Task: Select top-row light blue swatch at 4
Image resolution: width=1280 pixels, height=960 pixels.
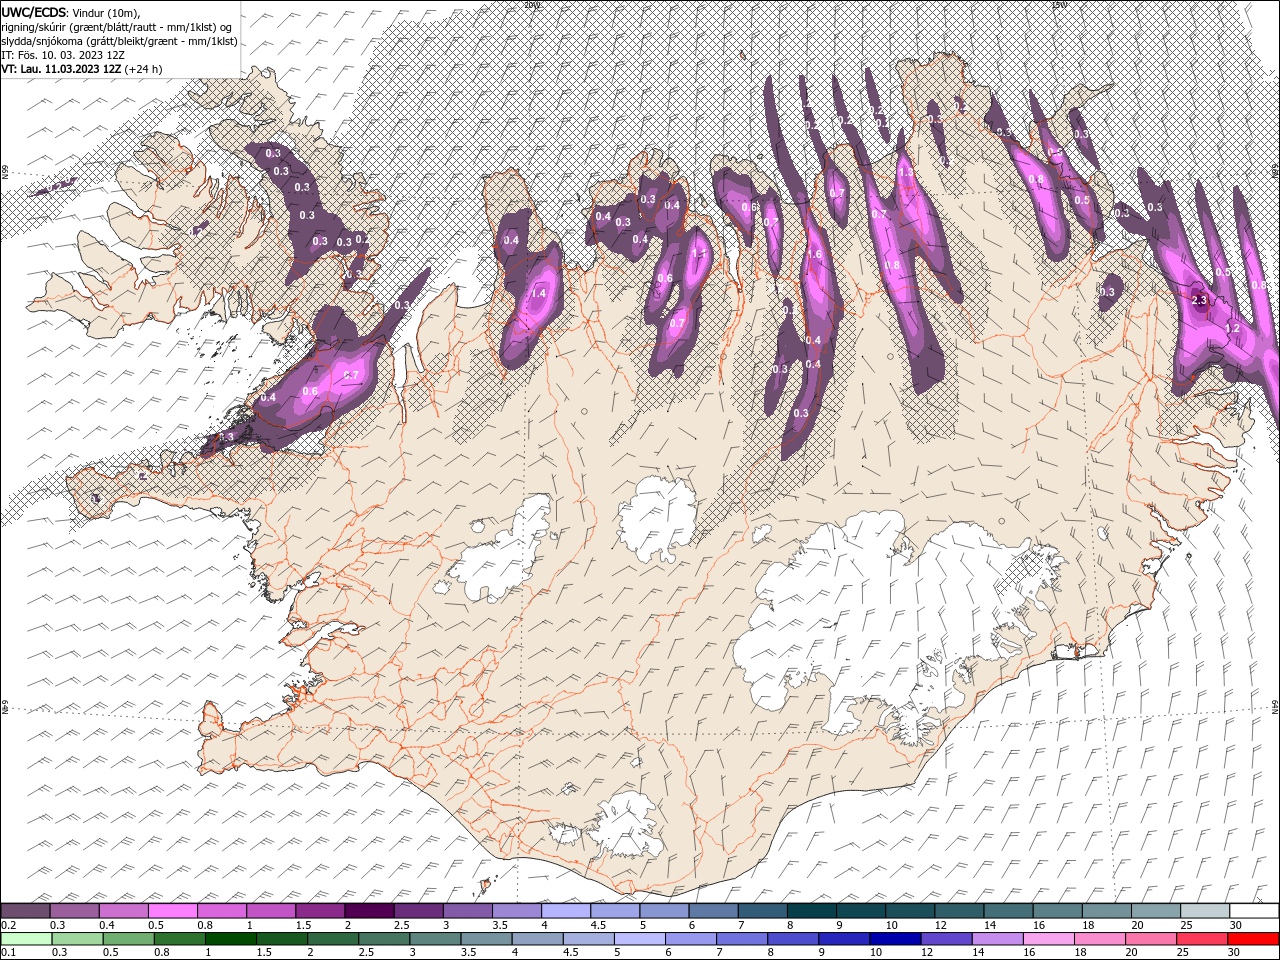Action: pos(566,911)
